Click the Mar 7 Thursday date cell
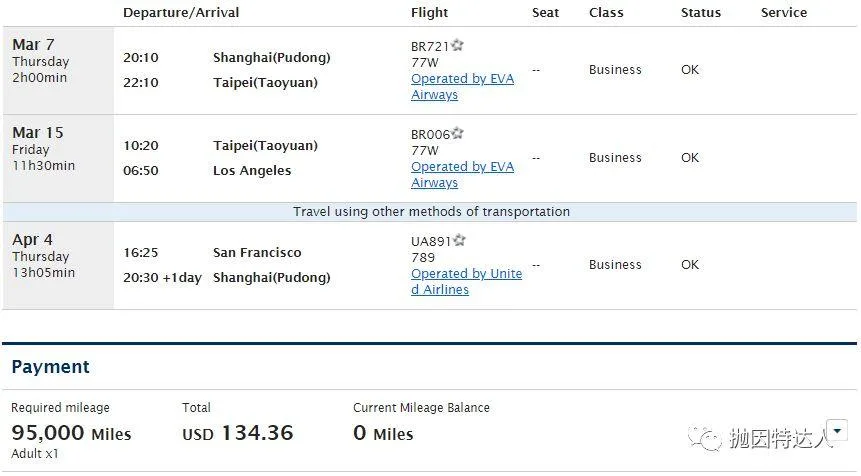The width and height of the screenshot is (861, 476). click(58, 71)
